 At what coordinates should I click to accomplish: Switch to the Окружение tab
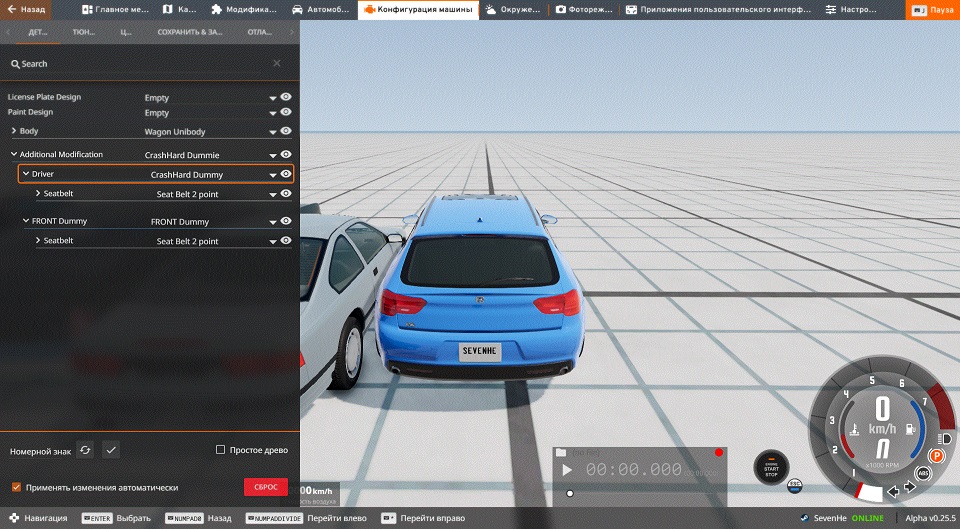coord(513,10)
